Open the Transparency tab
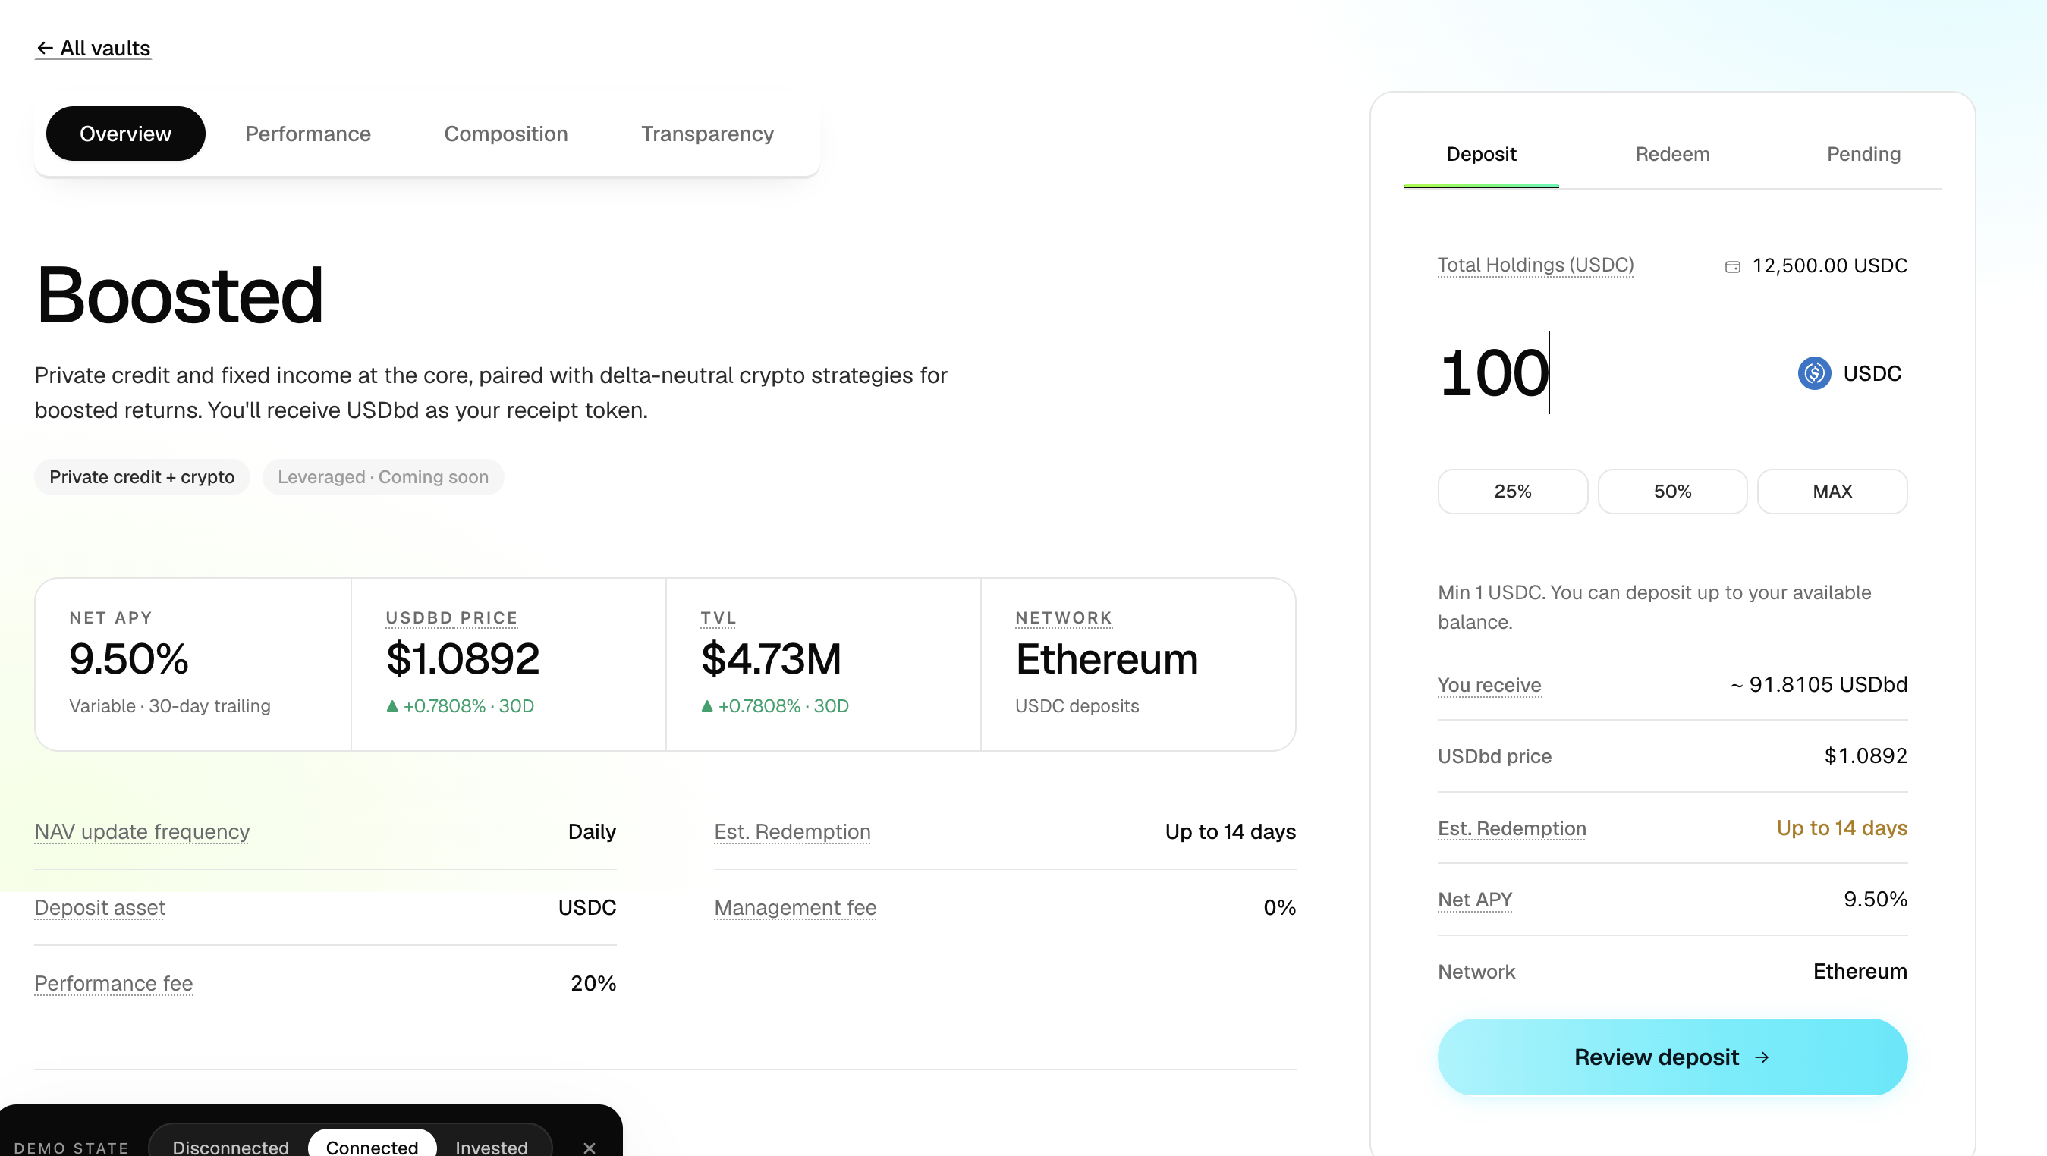This screenshot has width=2047, height=1156. (x=707, y=134)
